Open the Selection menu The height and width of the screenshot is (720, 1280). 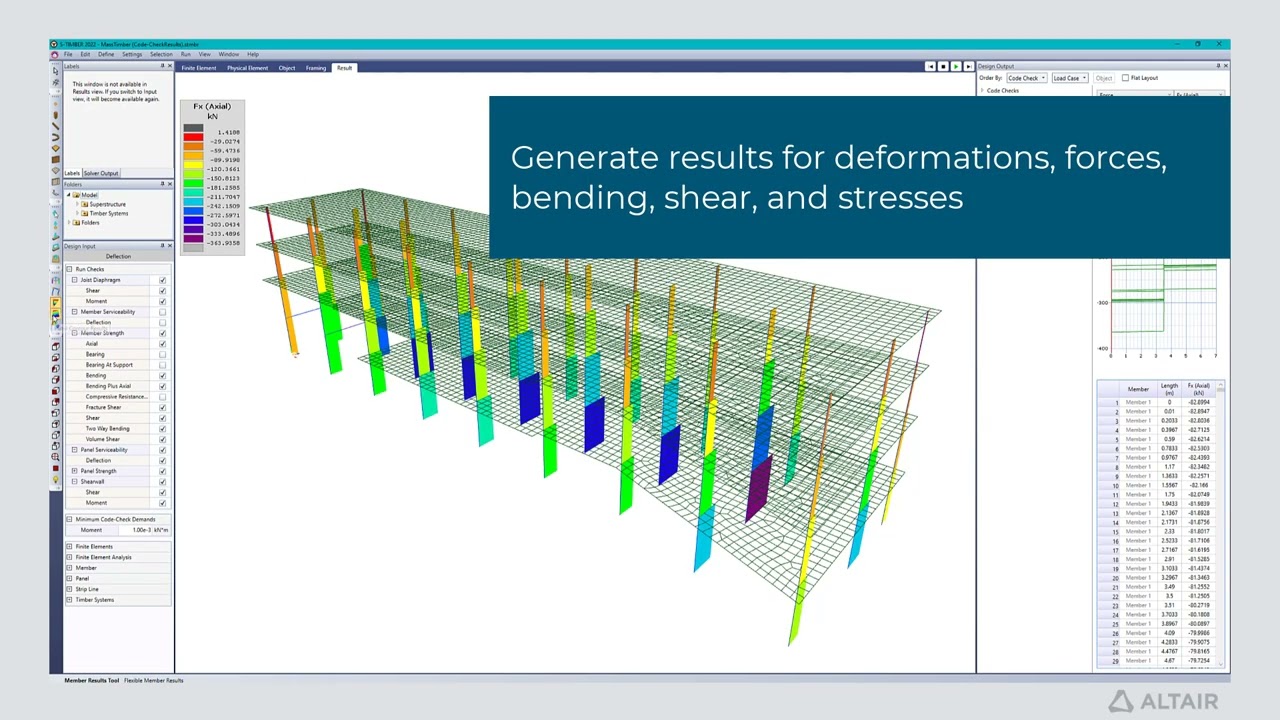[161, 54]
